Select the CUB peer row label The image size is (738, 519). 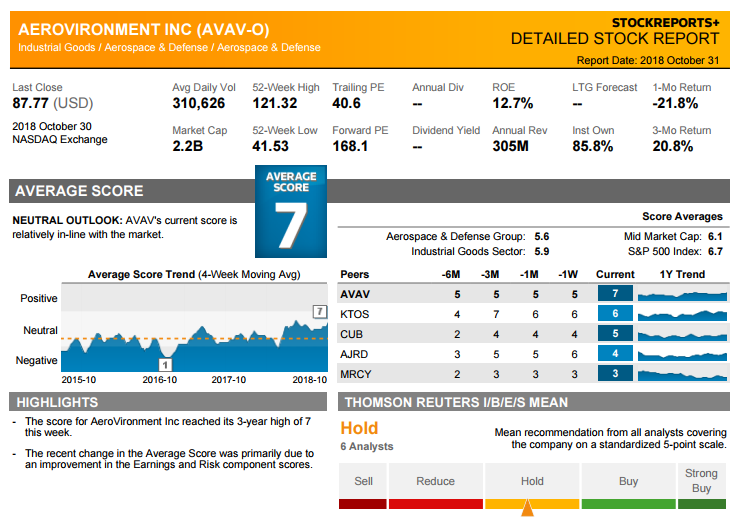(x=351, y=334)
